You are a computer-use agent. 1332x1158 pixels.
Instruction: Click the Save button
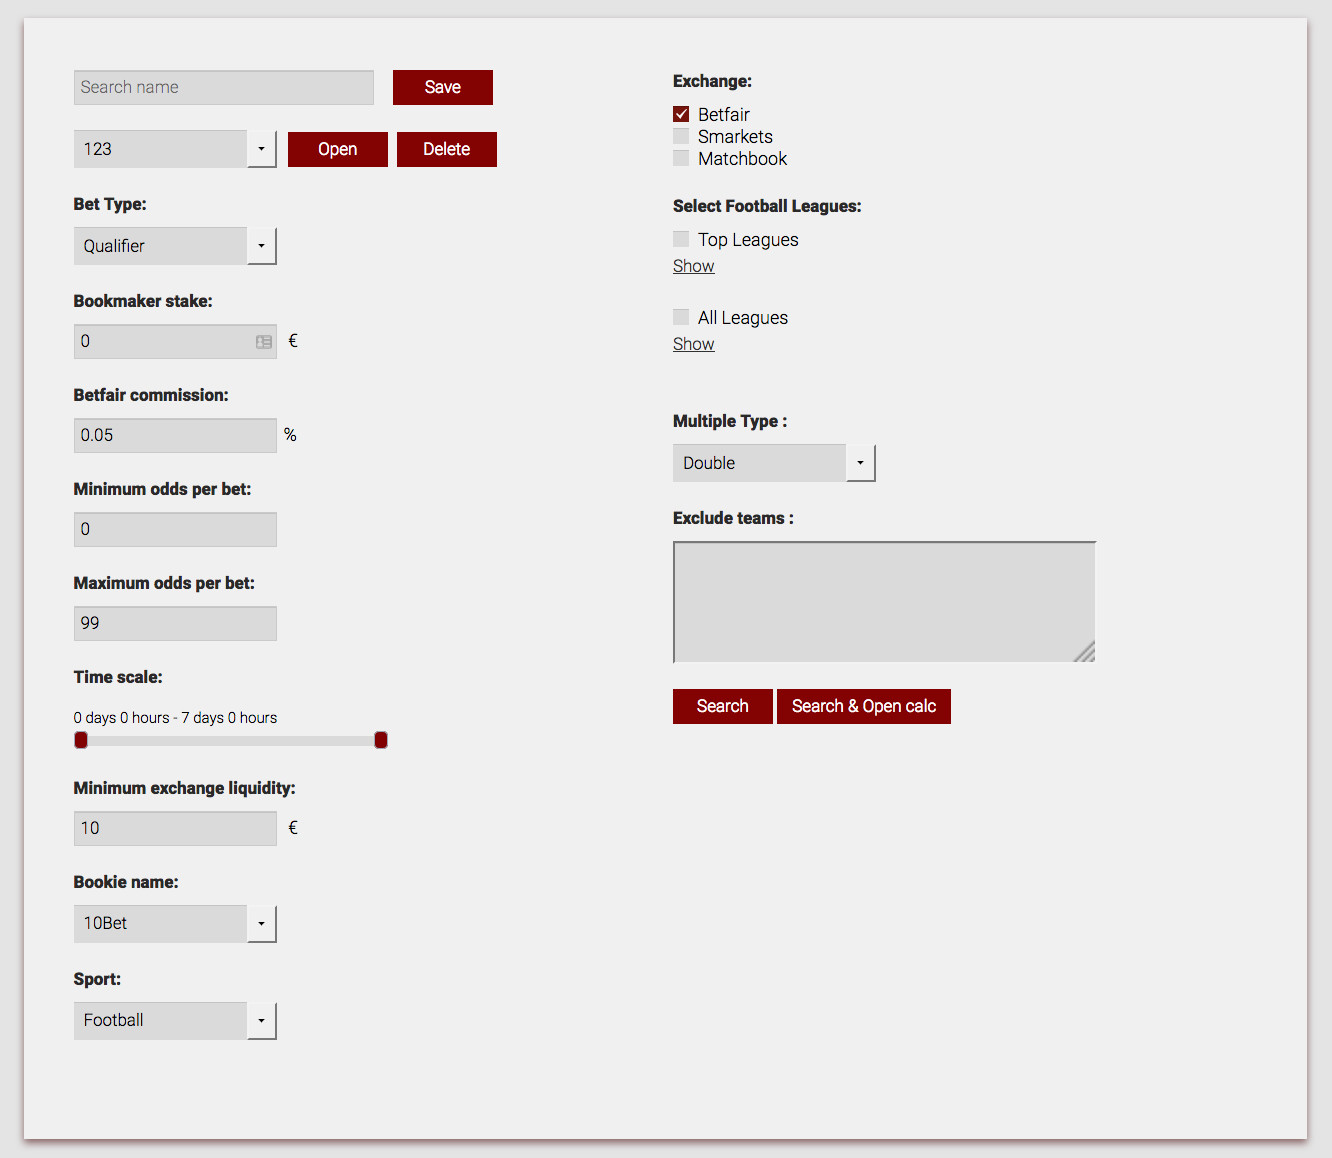pyautogui.click(x=443, y=87)
